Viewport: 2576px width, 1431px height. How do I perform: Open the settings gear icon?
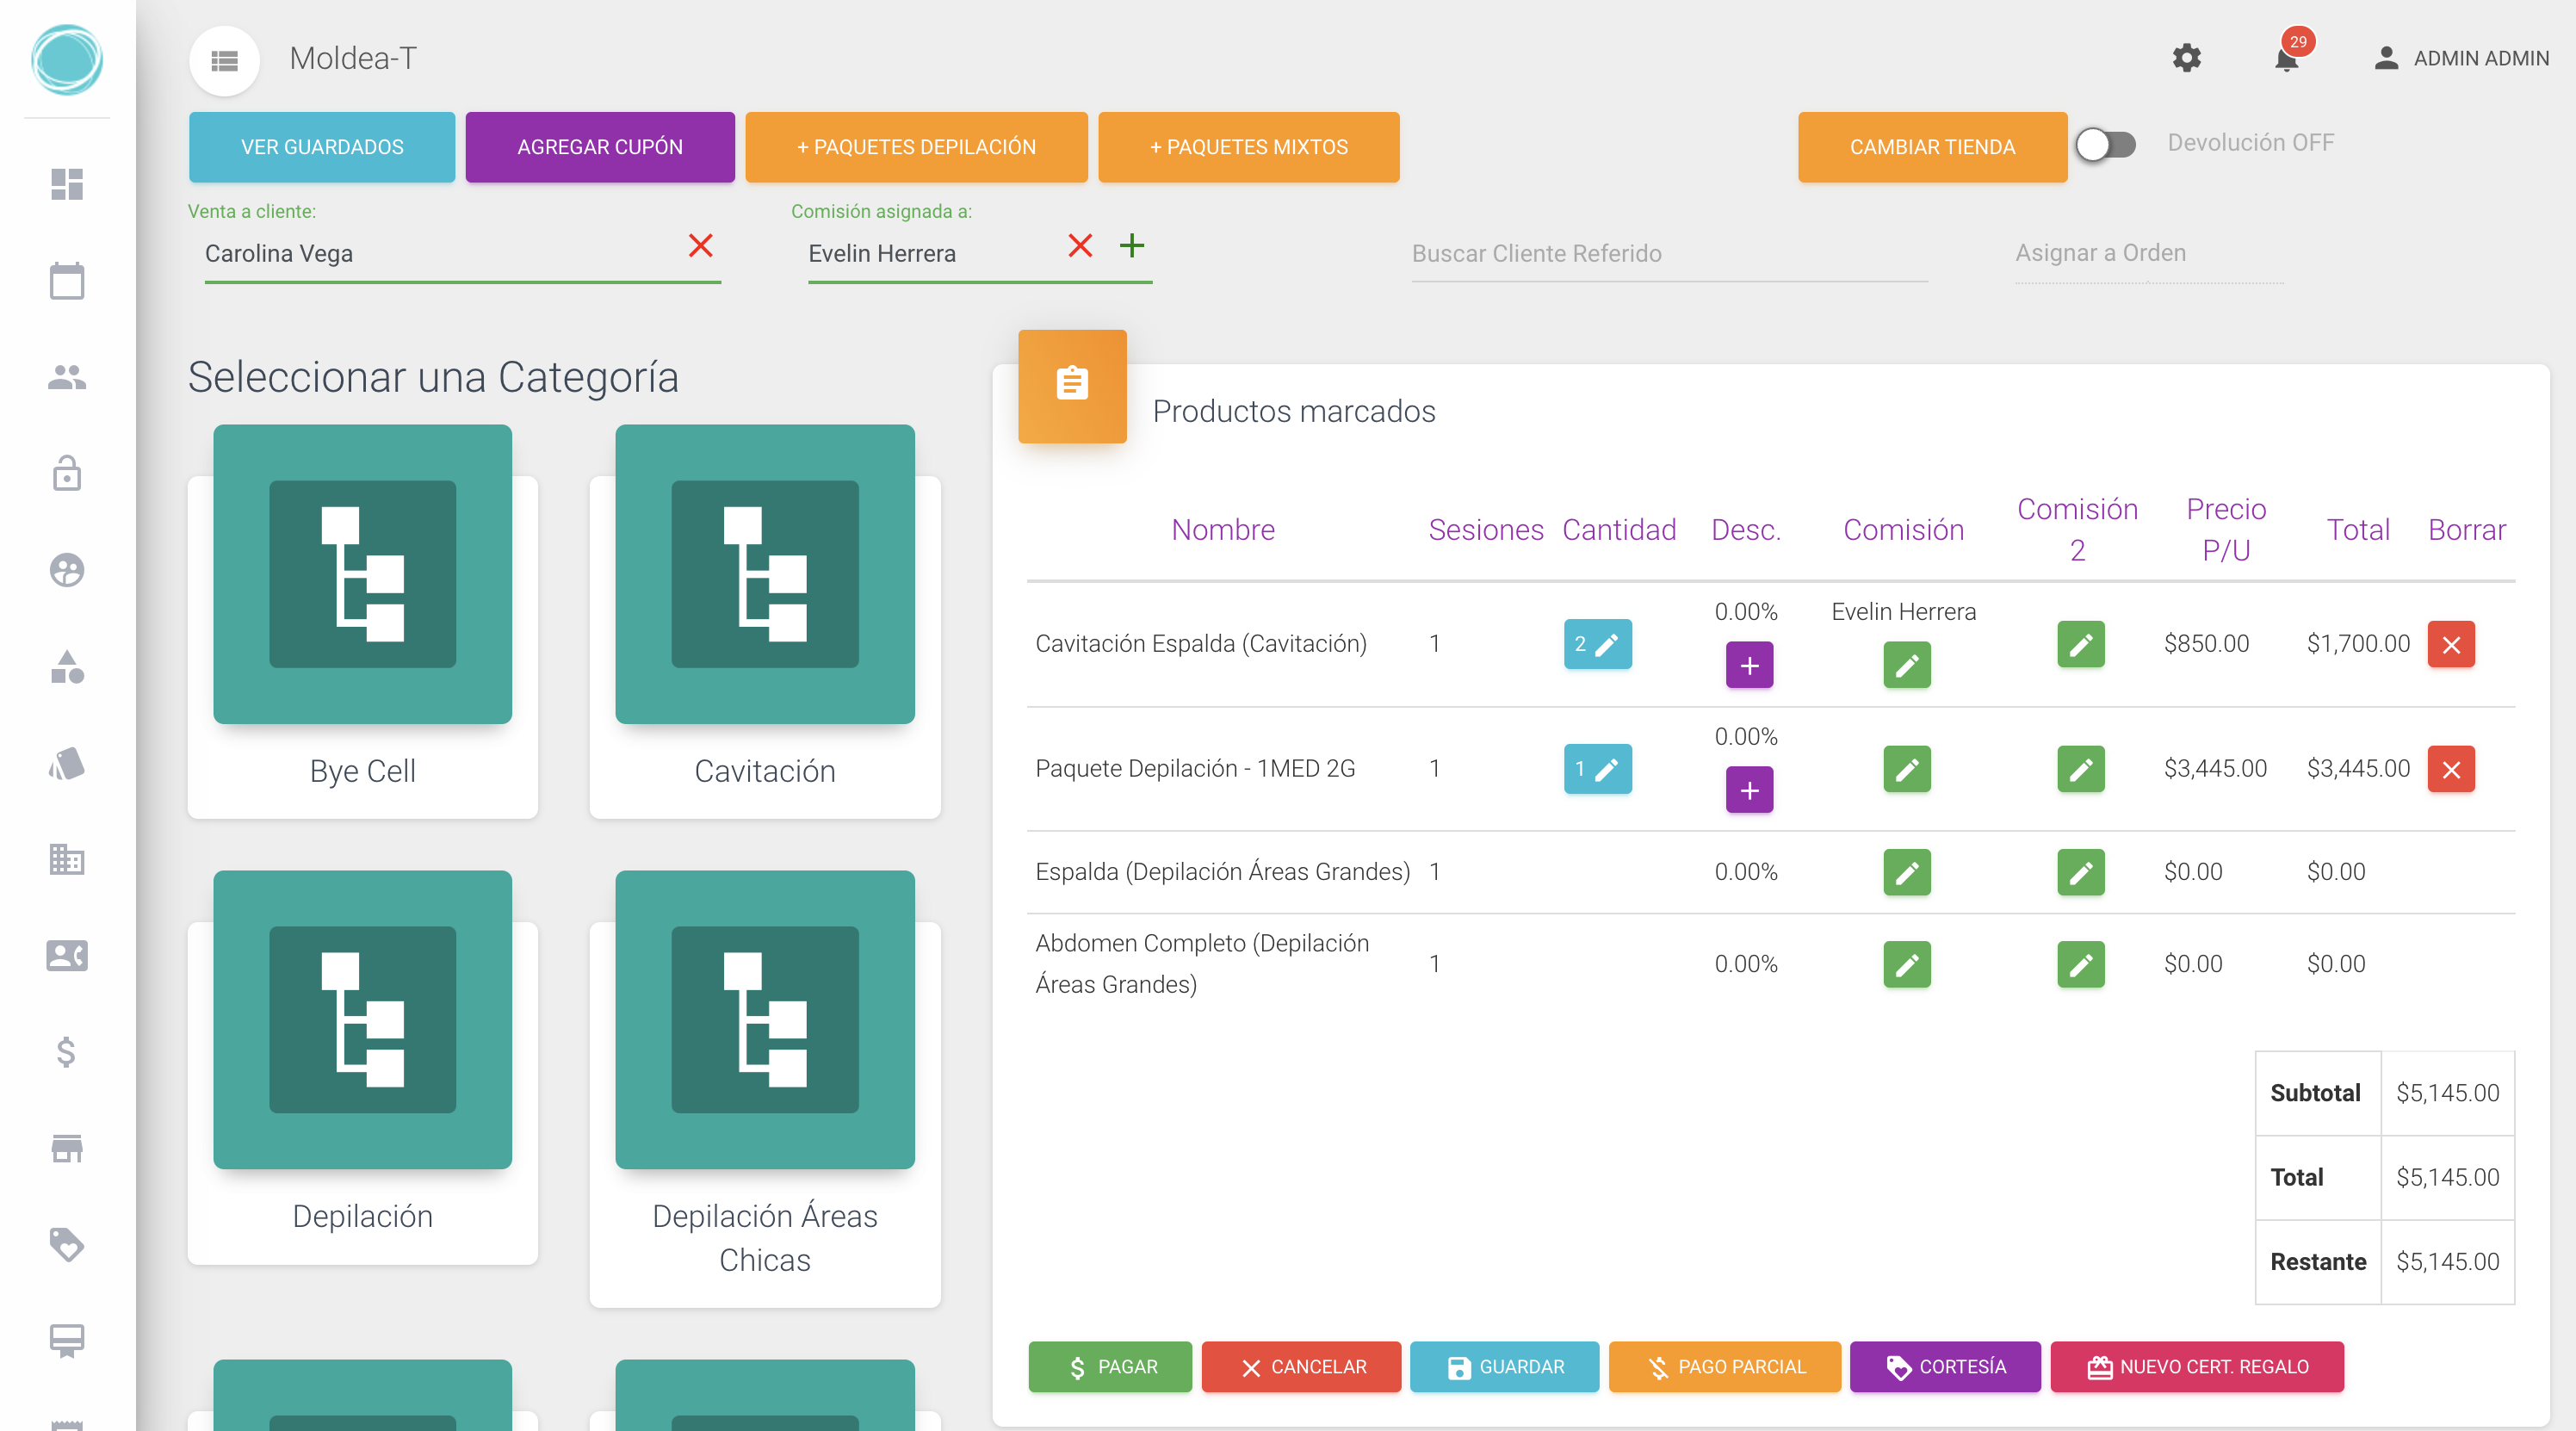pyautogui.click(x=2186, y=58)
